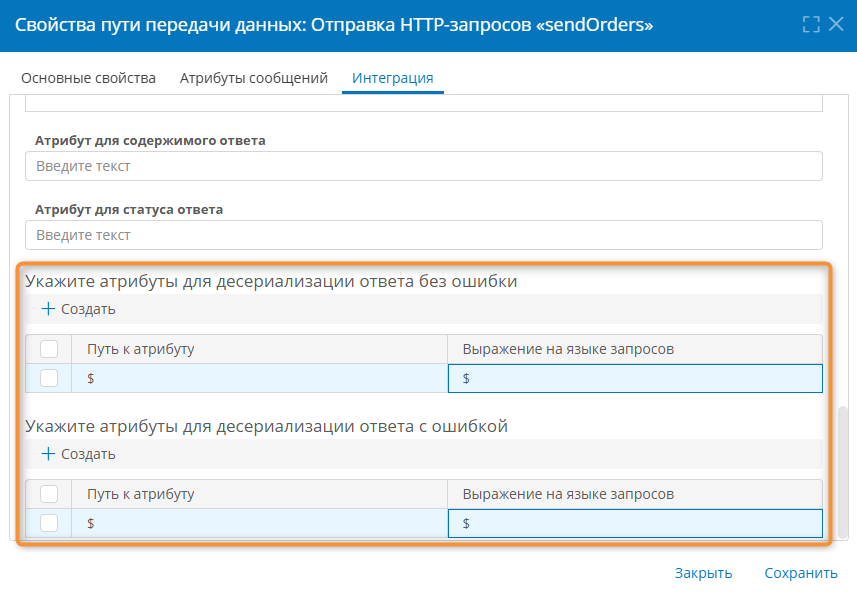Edit query expression cell in error table
This screenshot has height=595, width=857.
(x=635, y=523)
